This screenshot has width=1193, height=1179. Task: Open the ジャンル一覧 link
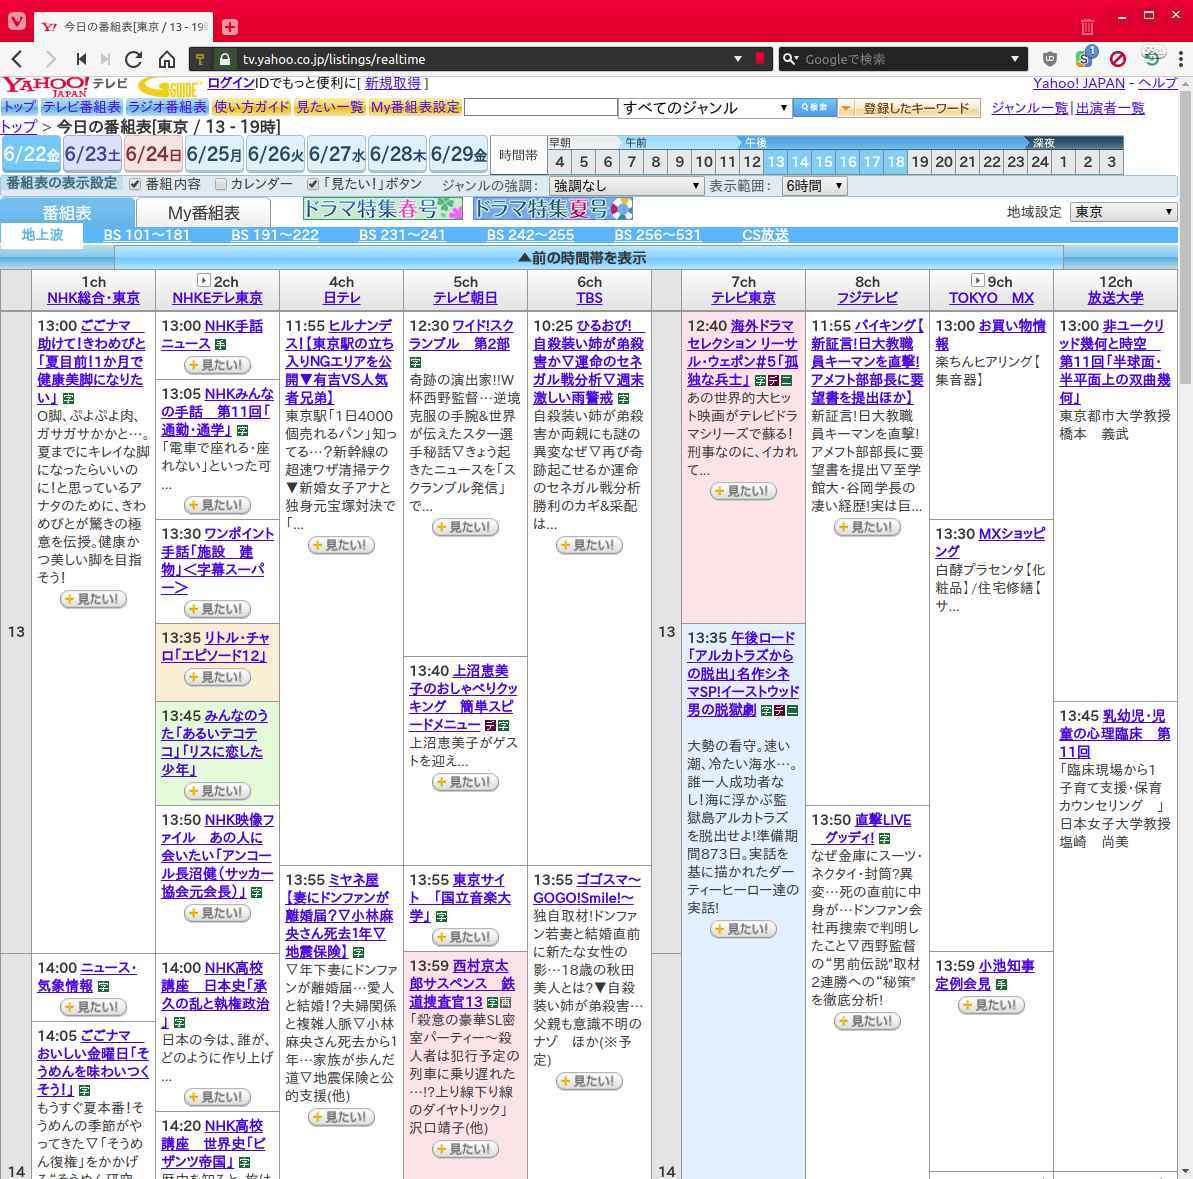(1029, 108)
